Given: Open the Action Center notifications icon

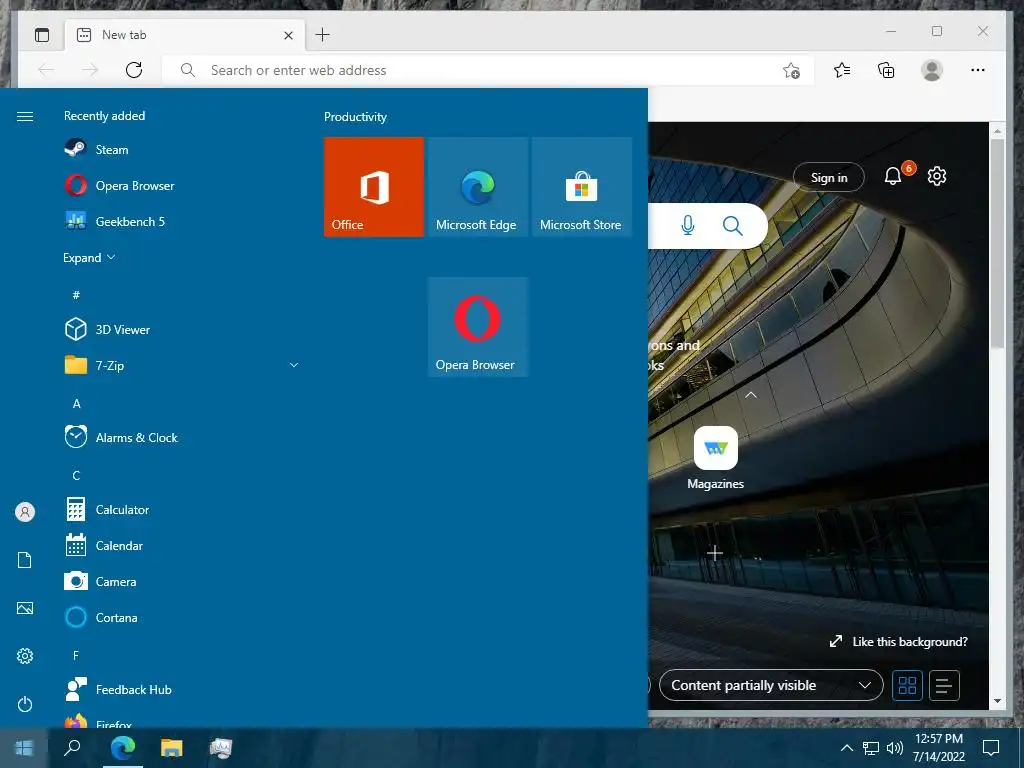Looking at the screenshot, I should 991,748.
